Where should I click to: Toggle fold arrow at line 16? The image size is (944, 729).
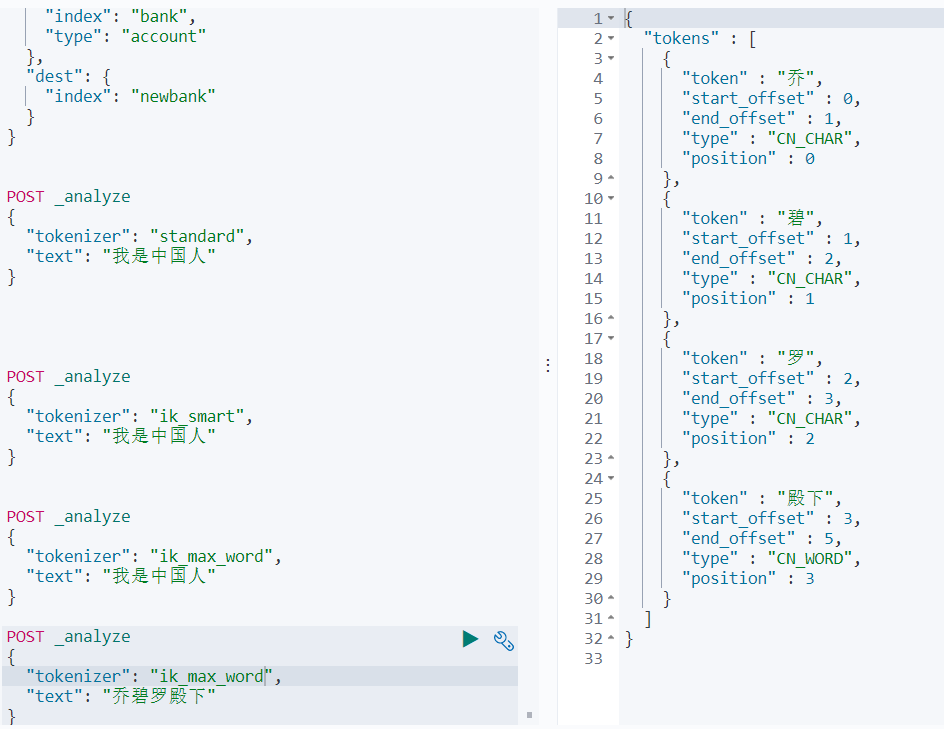(611, 317)
